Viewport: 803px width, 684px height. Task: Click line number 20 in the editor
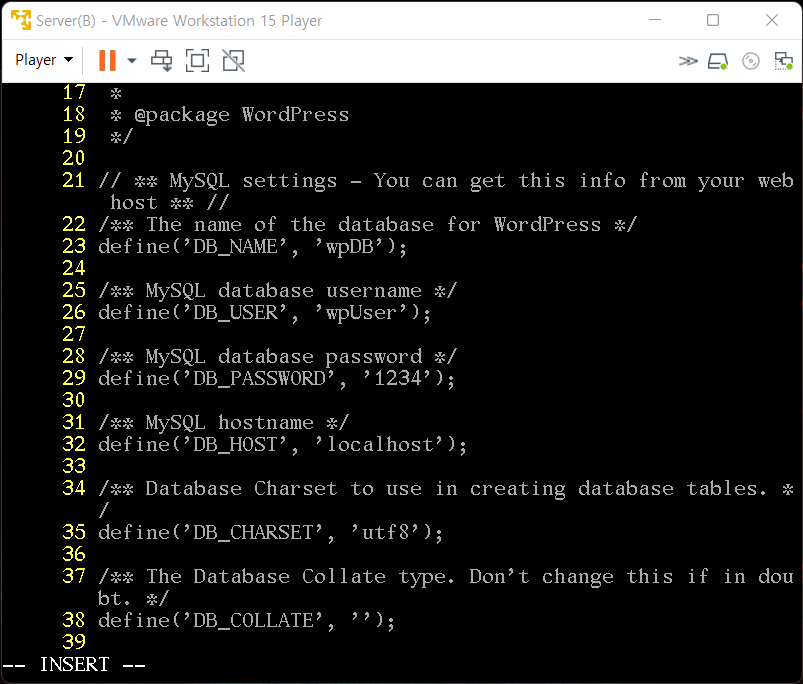[74, 158]
